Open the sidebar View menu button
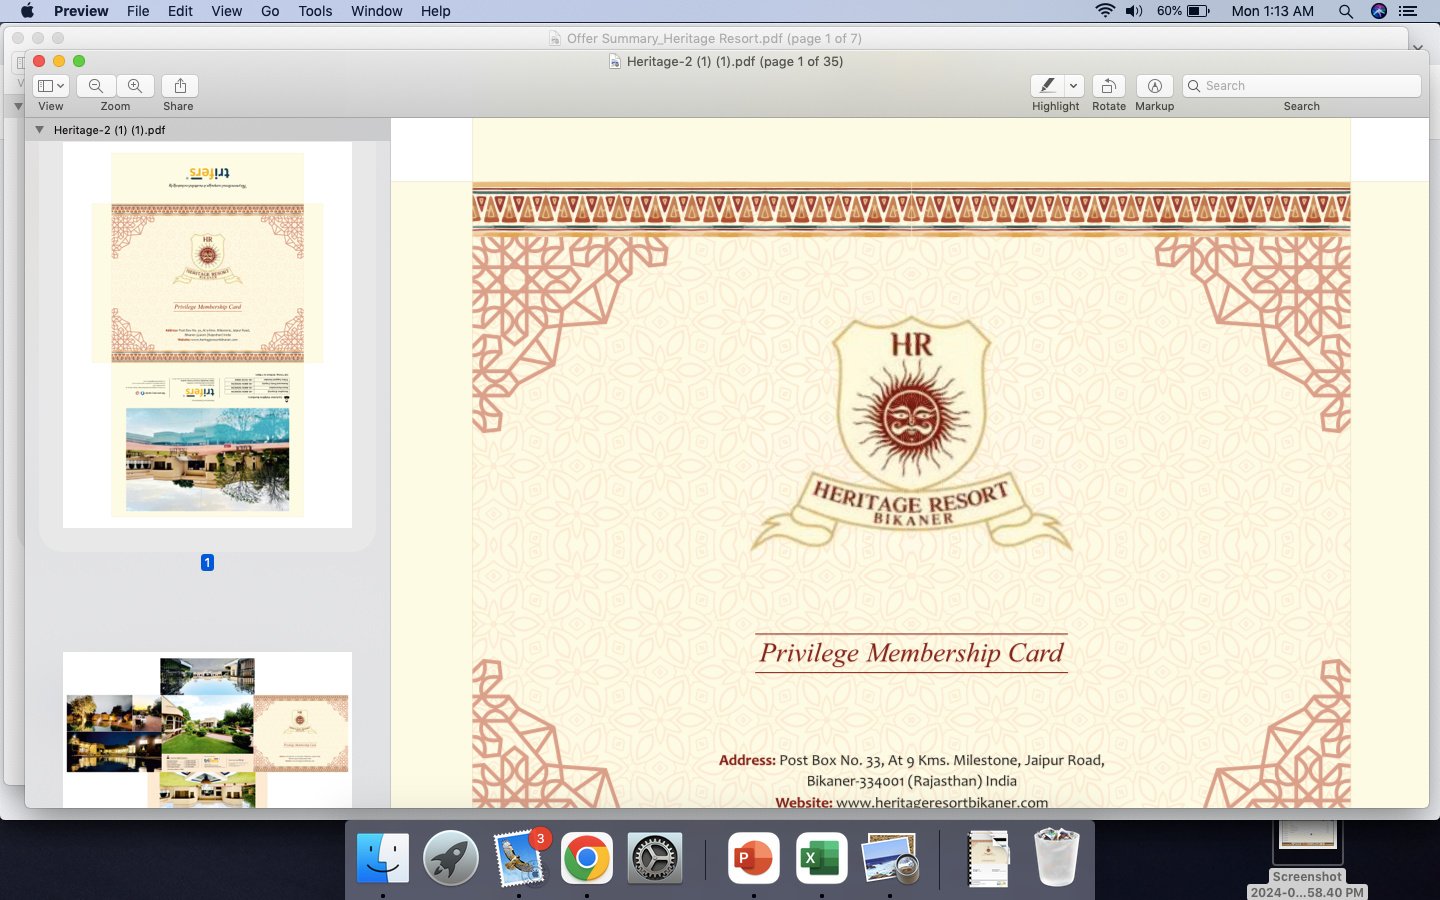This screenshot has width=1440, height=900. [x=50, y=86]
